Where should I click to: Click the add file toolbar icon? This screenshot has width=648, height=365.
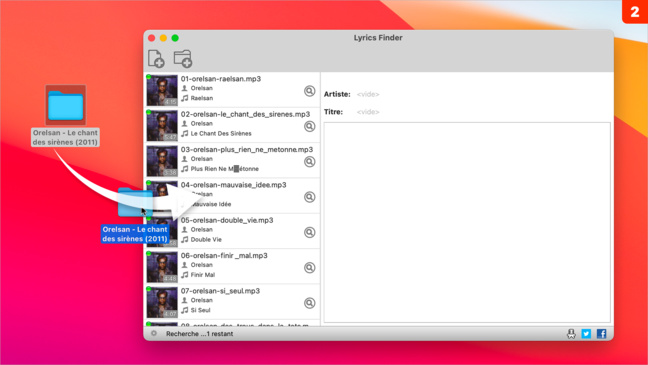point(156,58)
